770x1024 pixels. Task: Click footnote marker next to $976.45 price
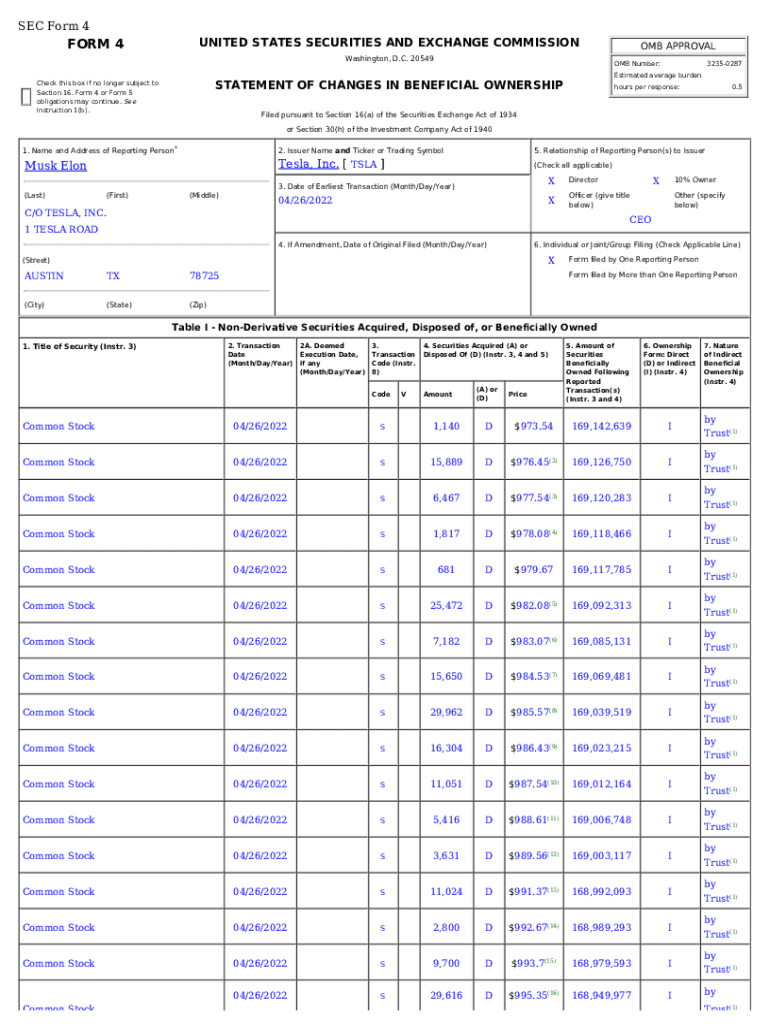pos(553,460)
